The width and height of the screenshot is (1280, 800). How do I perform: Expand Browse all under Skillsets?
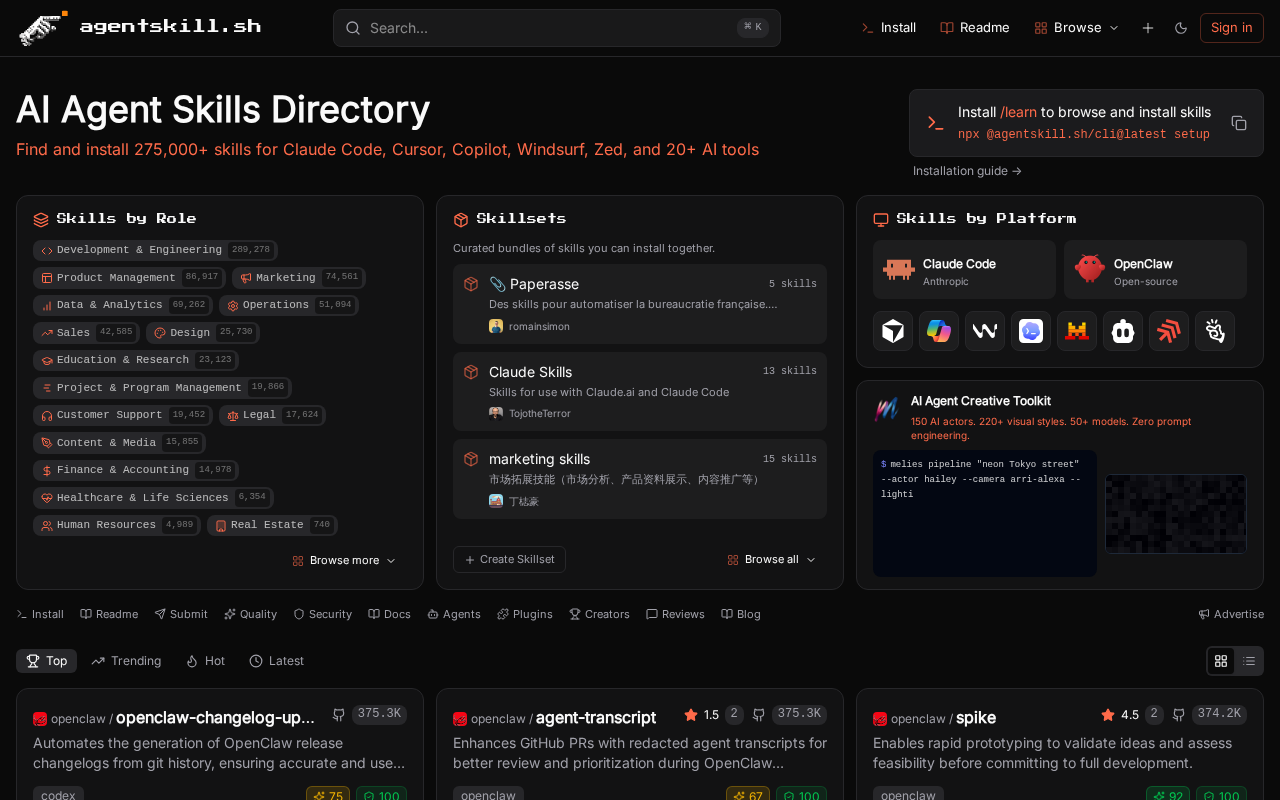pos(772,560)
